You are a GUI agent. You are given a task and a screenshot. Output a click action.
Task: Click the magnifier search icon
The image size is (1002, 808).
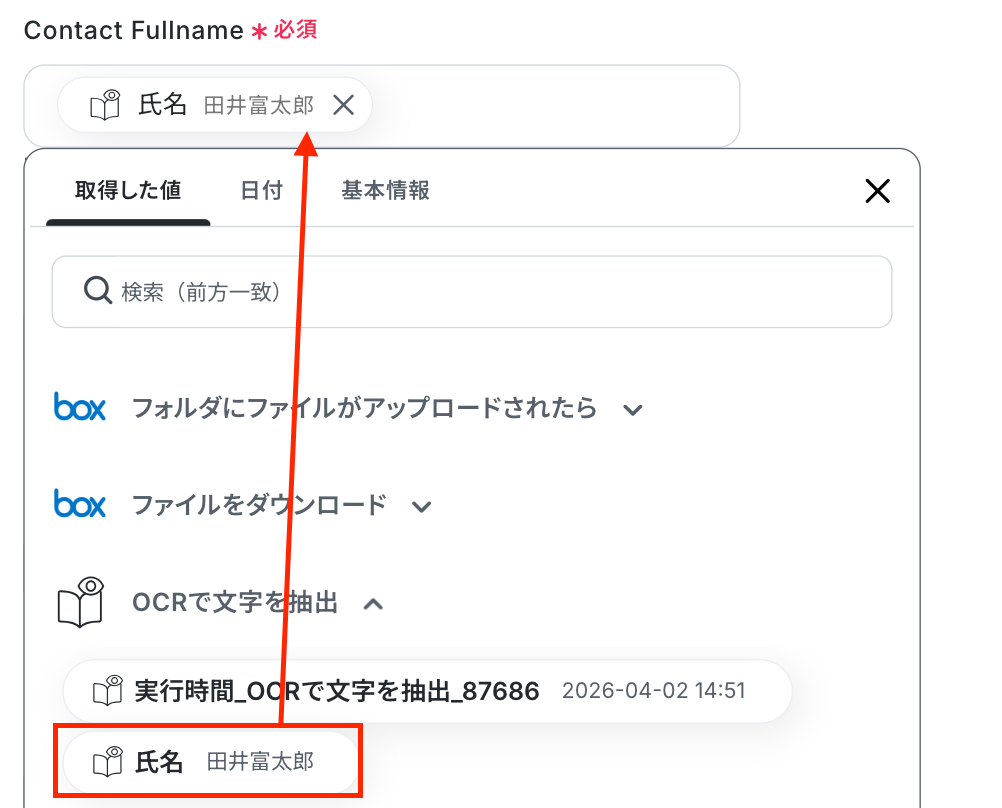[97, 291]
